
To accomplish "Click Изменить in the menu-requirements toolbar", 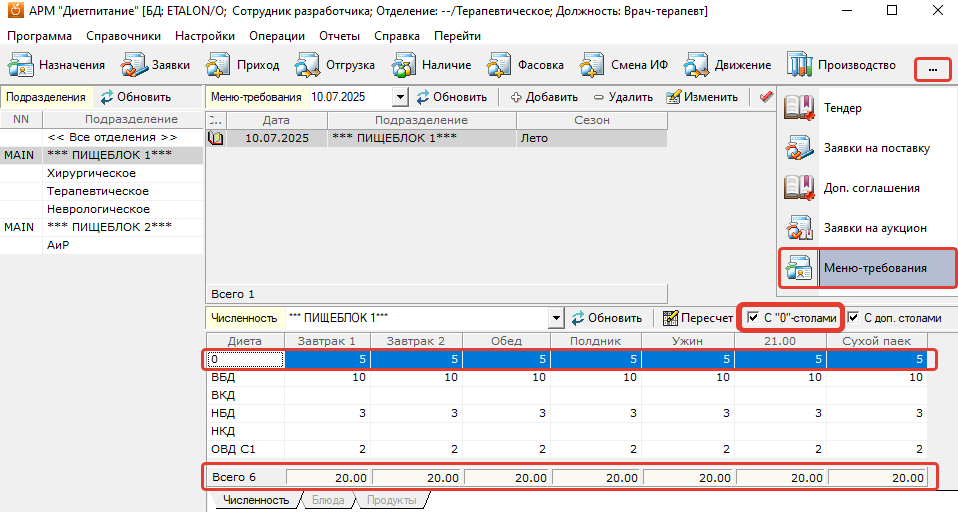I will (x=702, y=97).
